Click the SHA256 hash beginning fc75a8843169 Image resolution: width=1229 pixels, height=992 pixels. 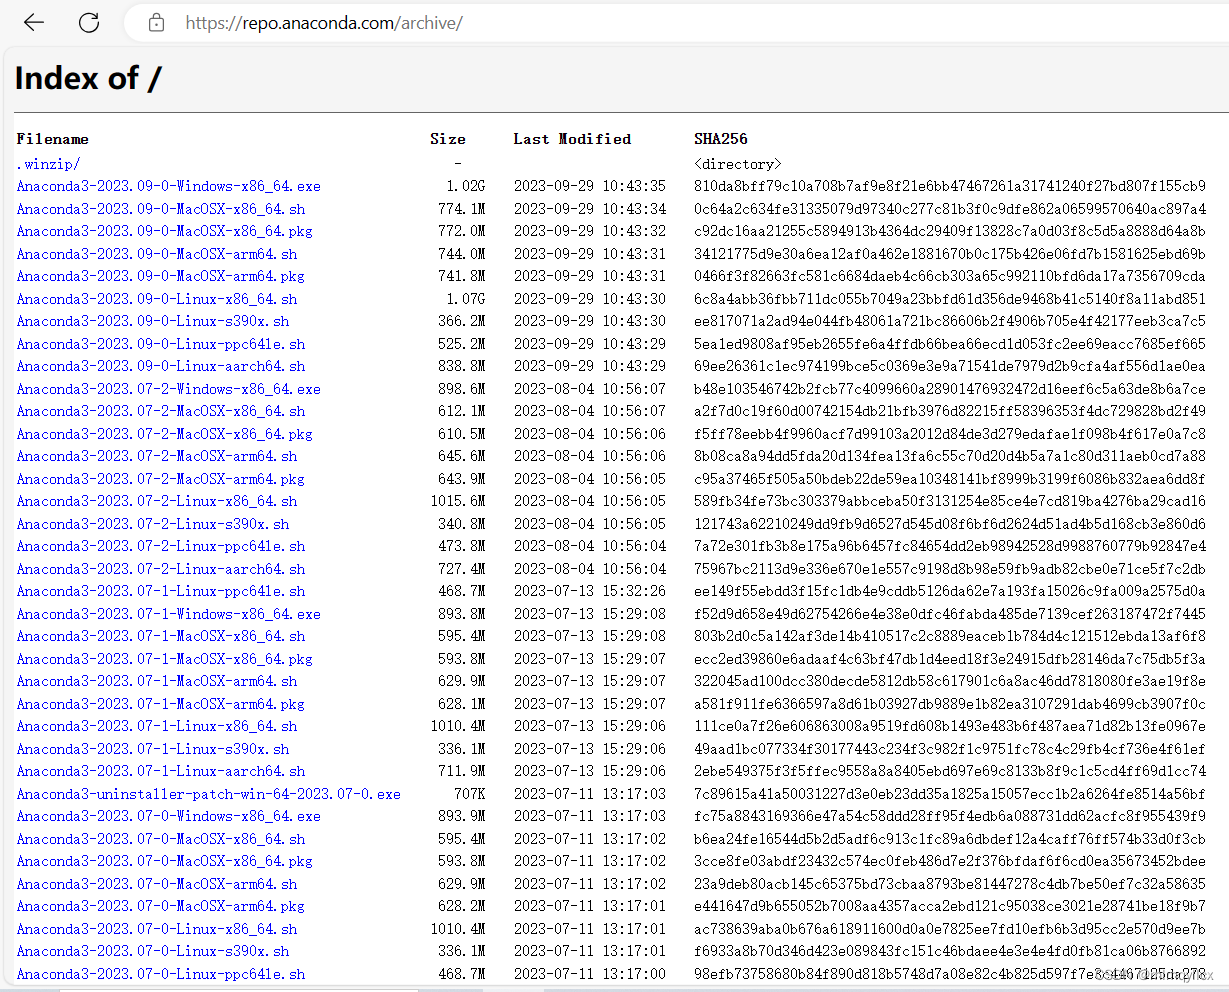coord(950,816)
